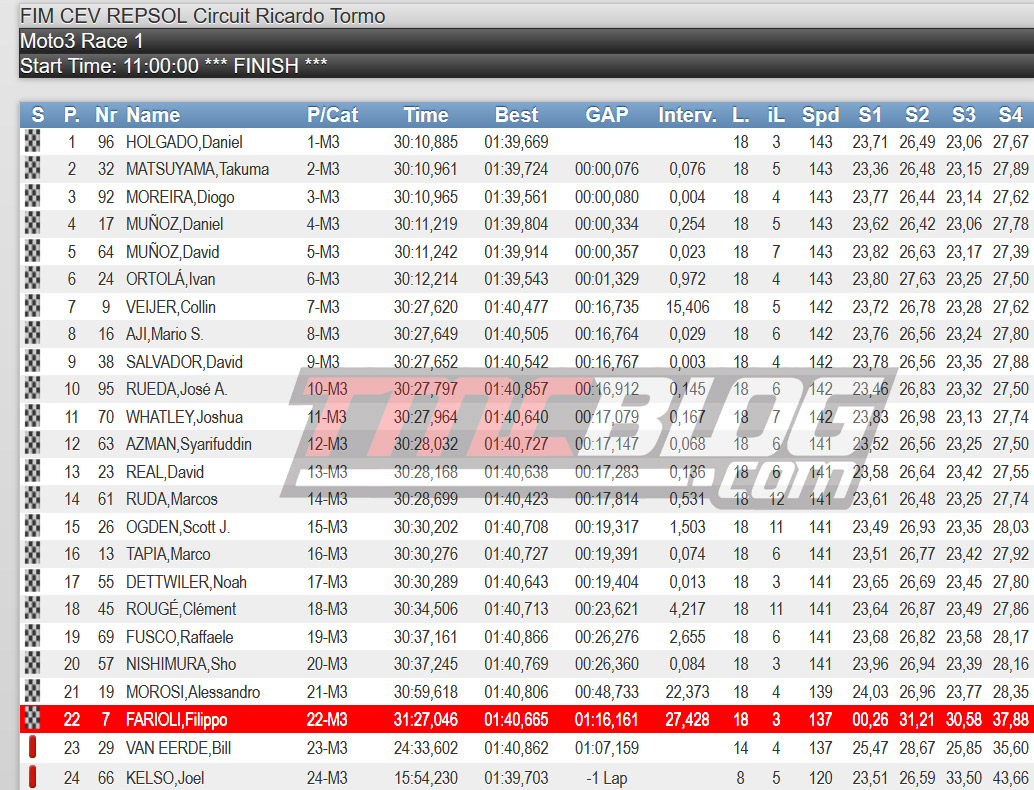1034x790 pixels.
Task: Click checkered flag icon beside ORTOLÁ, Ivan
Action: (x=33, y=279)
